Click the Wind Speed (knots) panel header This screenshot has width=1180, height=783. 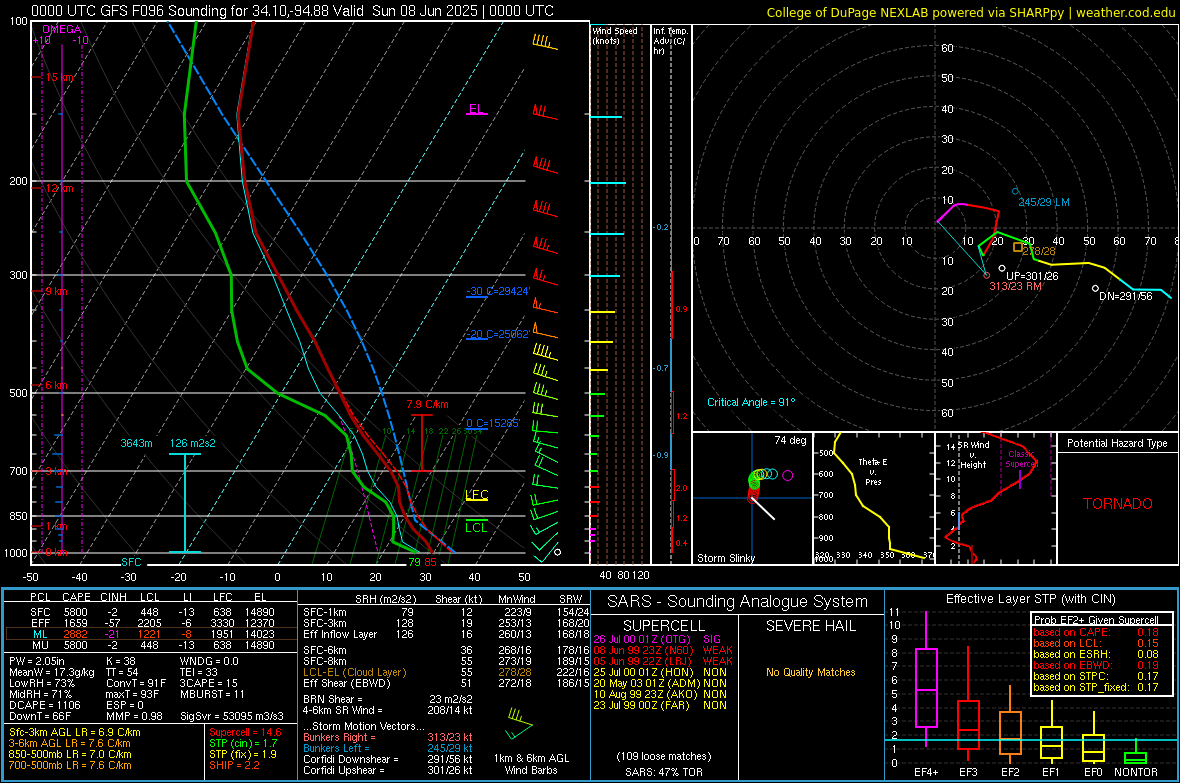pyautogui.click(x=615, y=35)
